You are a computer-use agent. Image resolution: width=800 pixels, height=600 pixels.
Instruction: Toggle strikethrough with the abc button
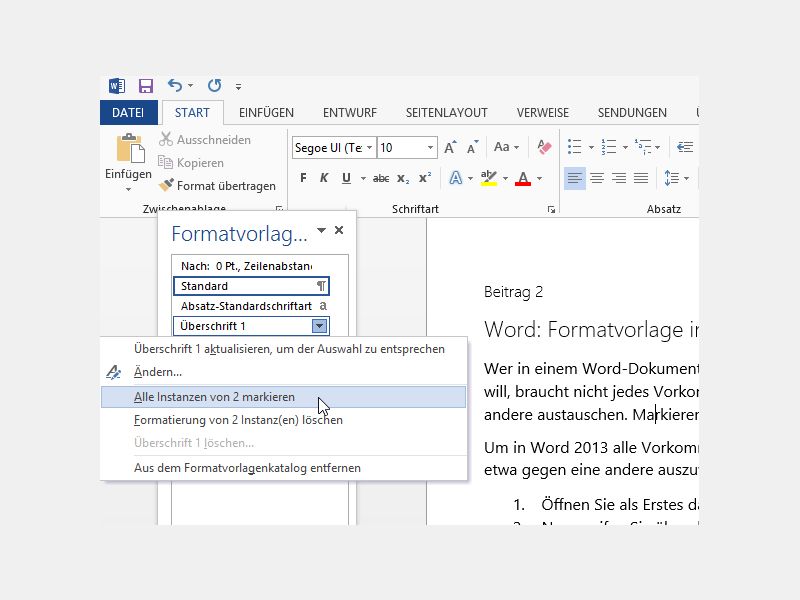pyautogui.click(x=381, y=178)
